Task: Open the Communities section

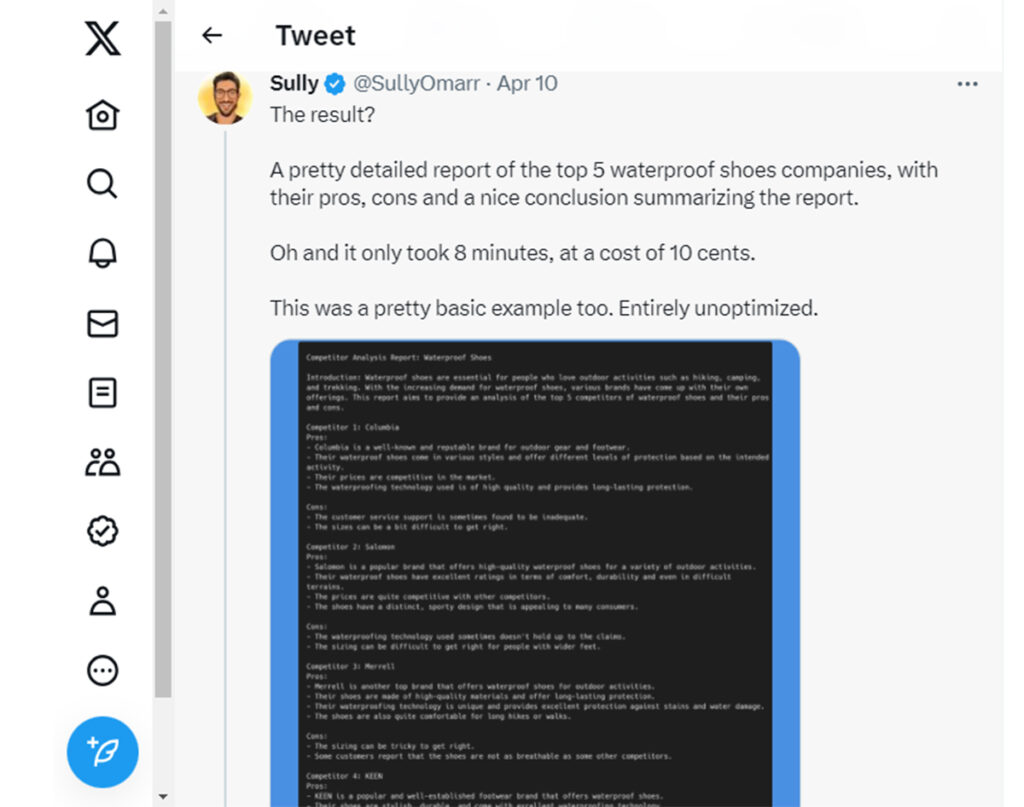Action: [101, 461]
